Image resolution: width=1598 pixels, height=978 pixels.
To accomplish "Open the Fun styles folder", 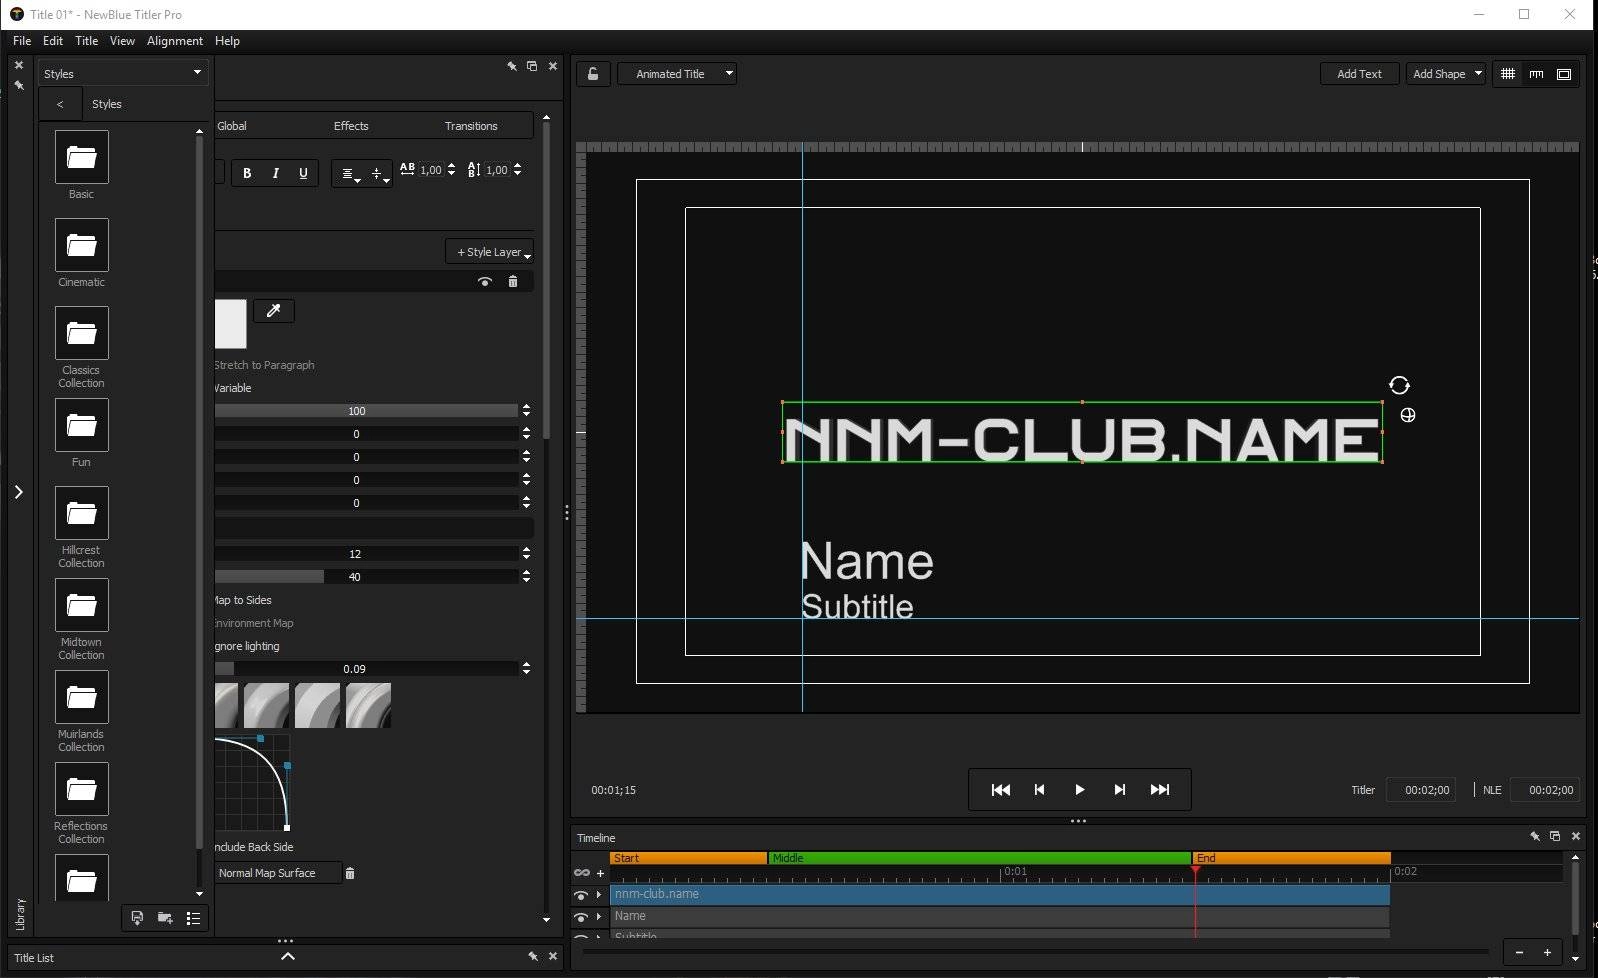I will 81,425.
